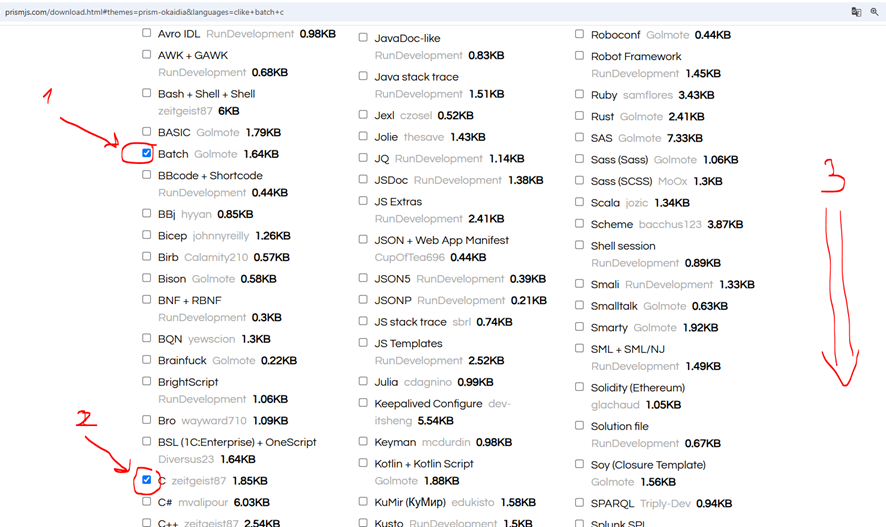Viewport: 886px width, 527px height.
Task: Open the MoOx author link by Sass (SCSS)
Action: tap(672, 182)
